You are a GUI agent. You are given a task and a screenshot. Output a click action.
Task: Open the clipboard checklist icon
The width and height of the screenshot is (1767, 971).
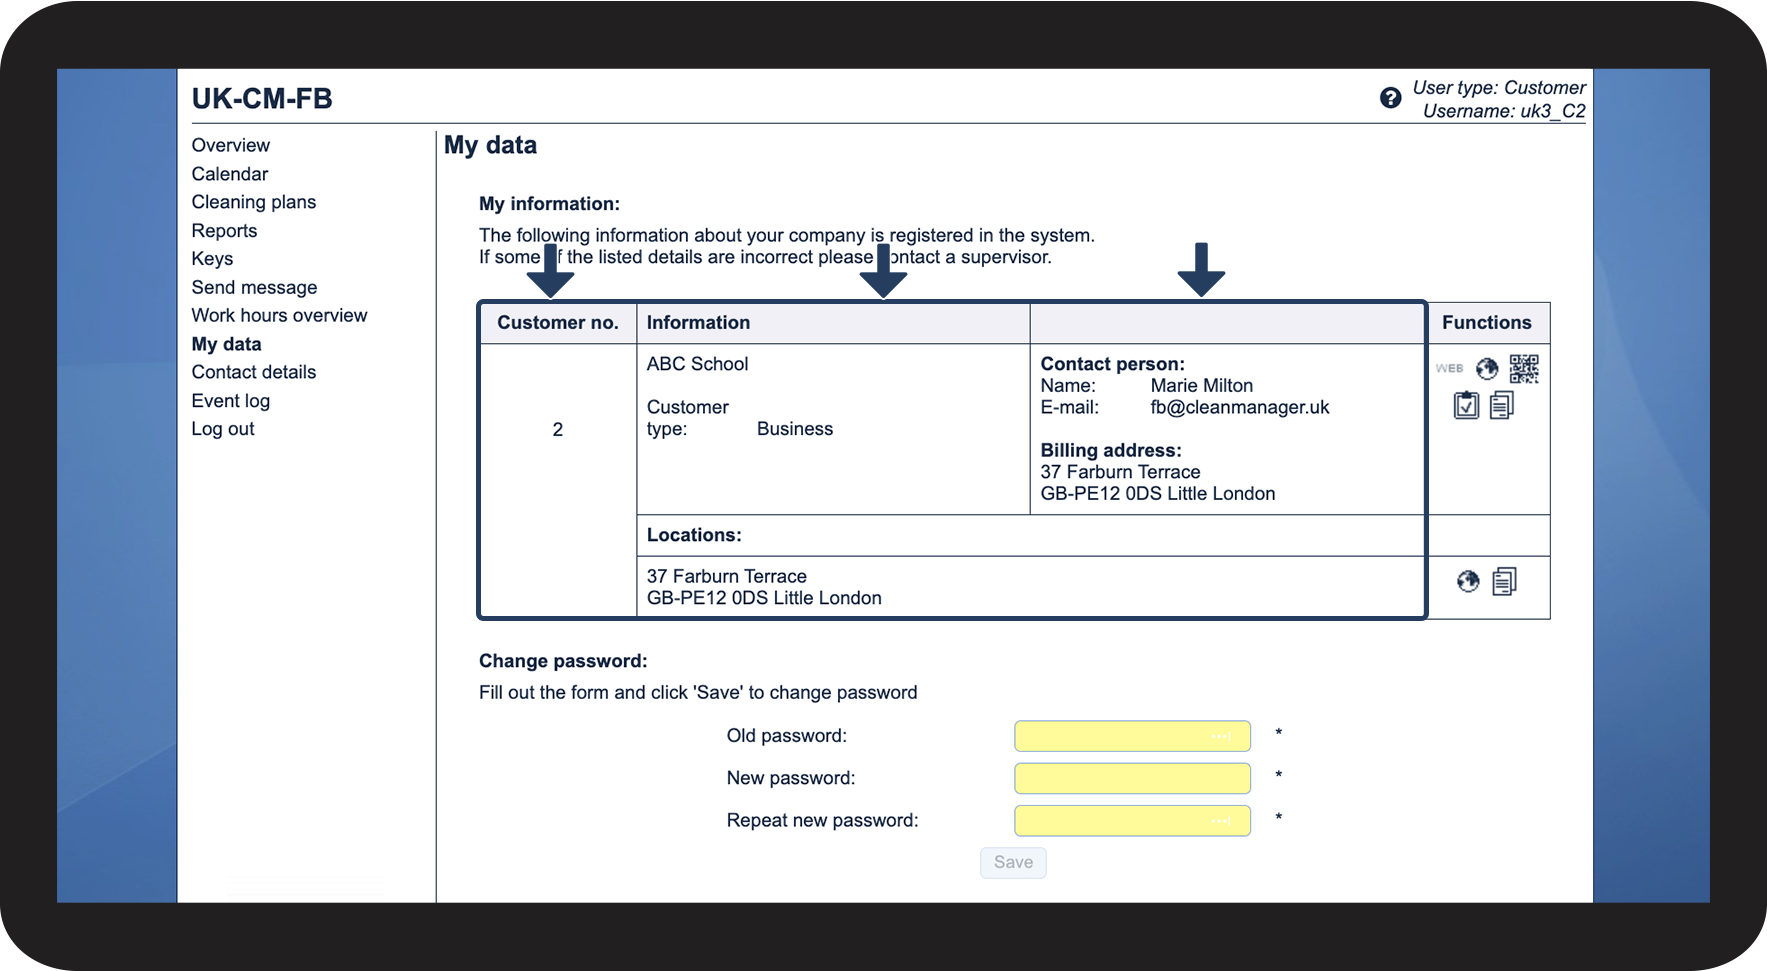pos(1466,405)
